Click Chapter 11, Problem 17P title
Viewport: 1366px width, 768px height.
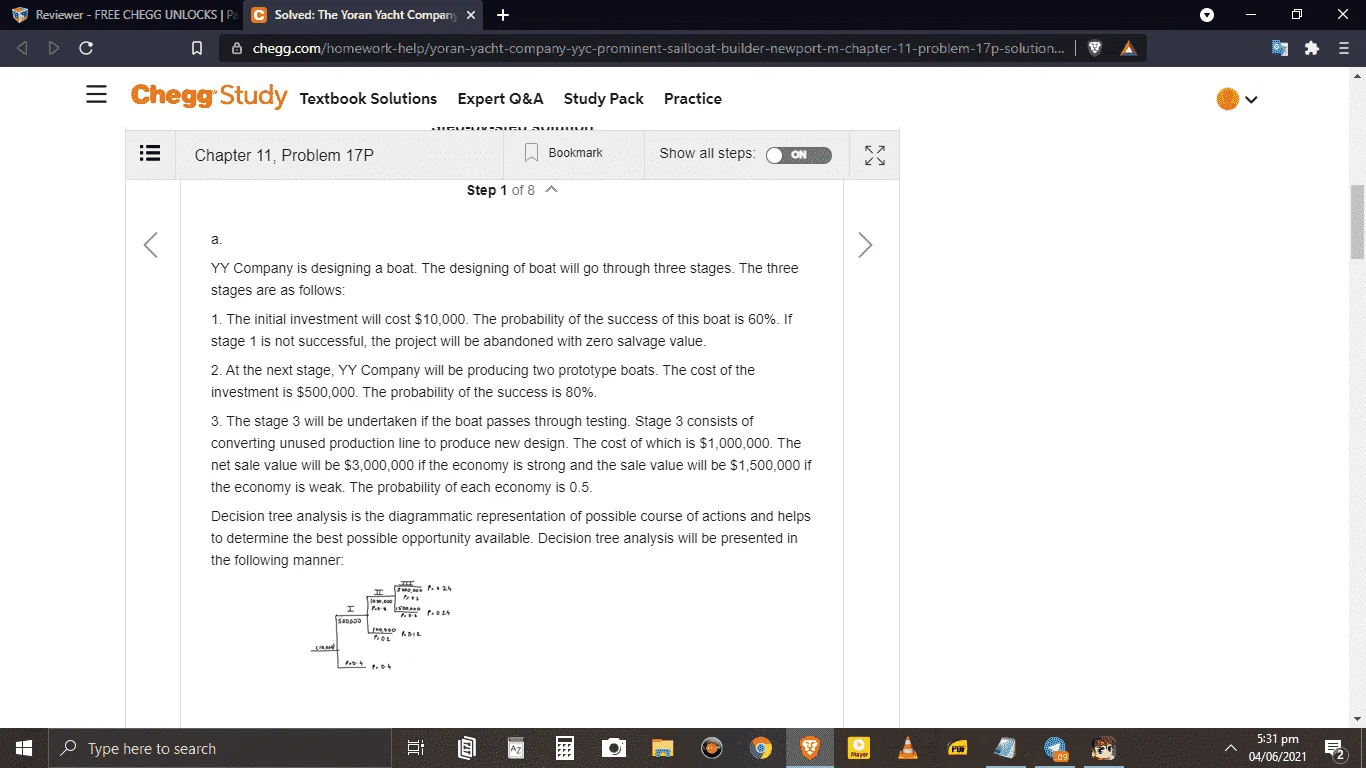click(284, 155)
